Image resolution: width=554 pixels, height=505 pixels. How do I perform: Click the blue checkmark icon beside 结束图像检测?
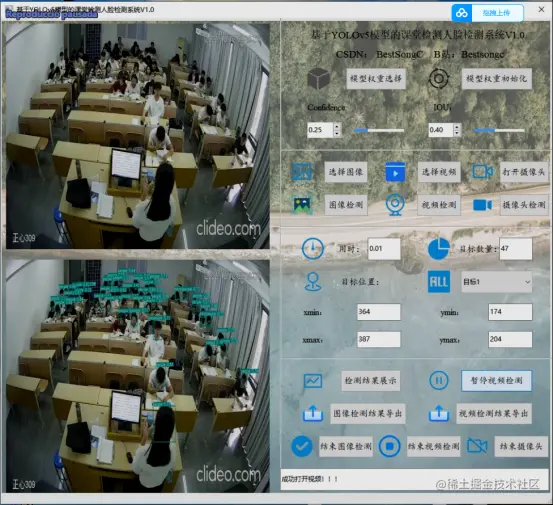(x=301, y=446)
